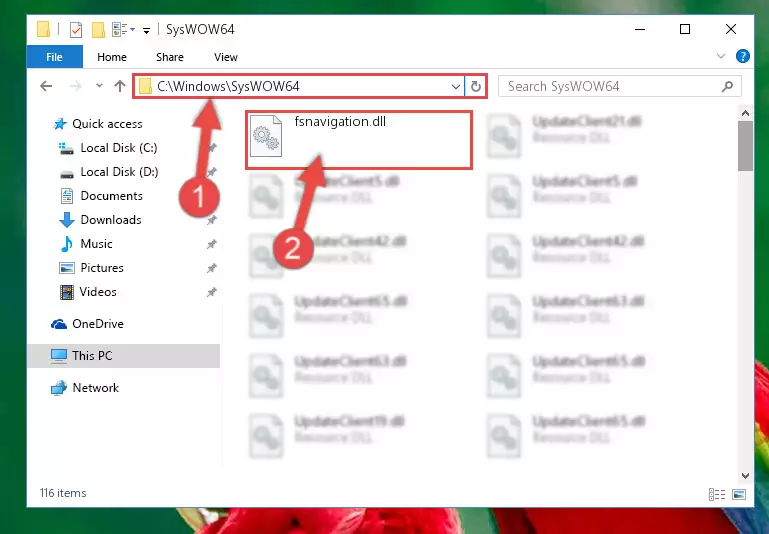
Task: Select OneDrive in navigation pane
Action: pyautogui.click(x=98, y=324)
